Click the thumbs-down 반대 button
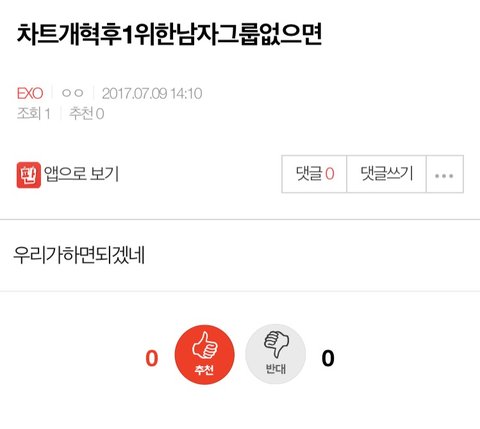480x429 pixels. [x=275, y=354]
